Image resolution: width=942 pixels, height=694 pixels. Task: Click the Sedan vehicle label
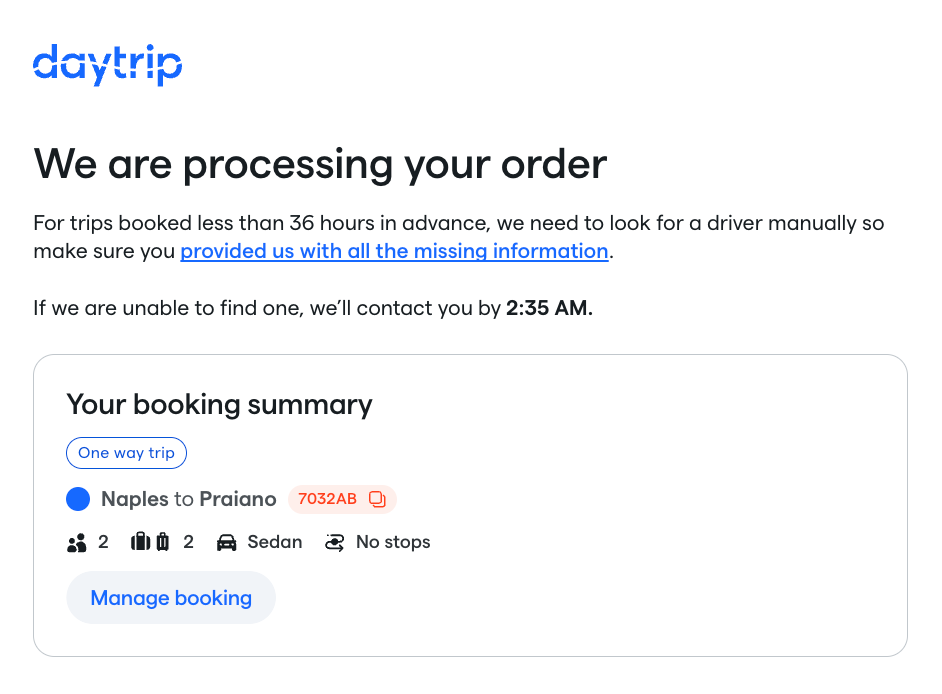click(x=275, y=542)
